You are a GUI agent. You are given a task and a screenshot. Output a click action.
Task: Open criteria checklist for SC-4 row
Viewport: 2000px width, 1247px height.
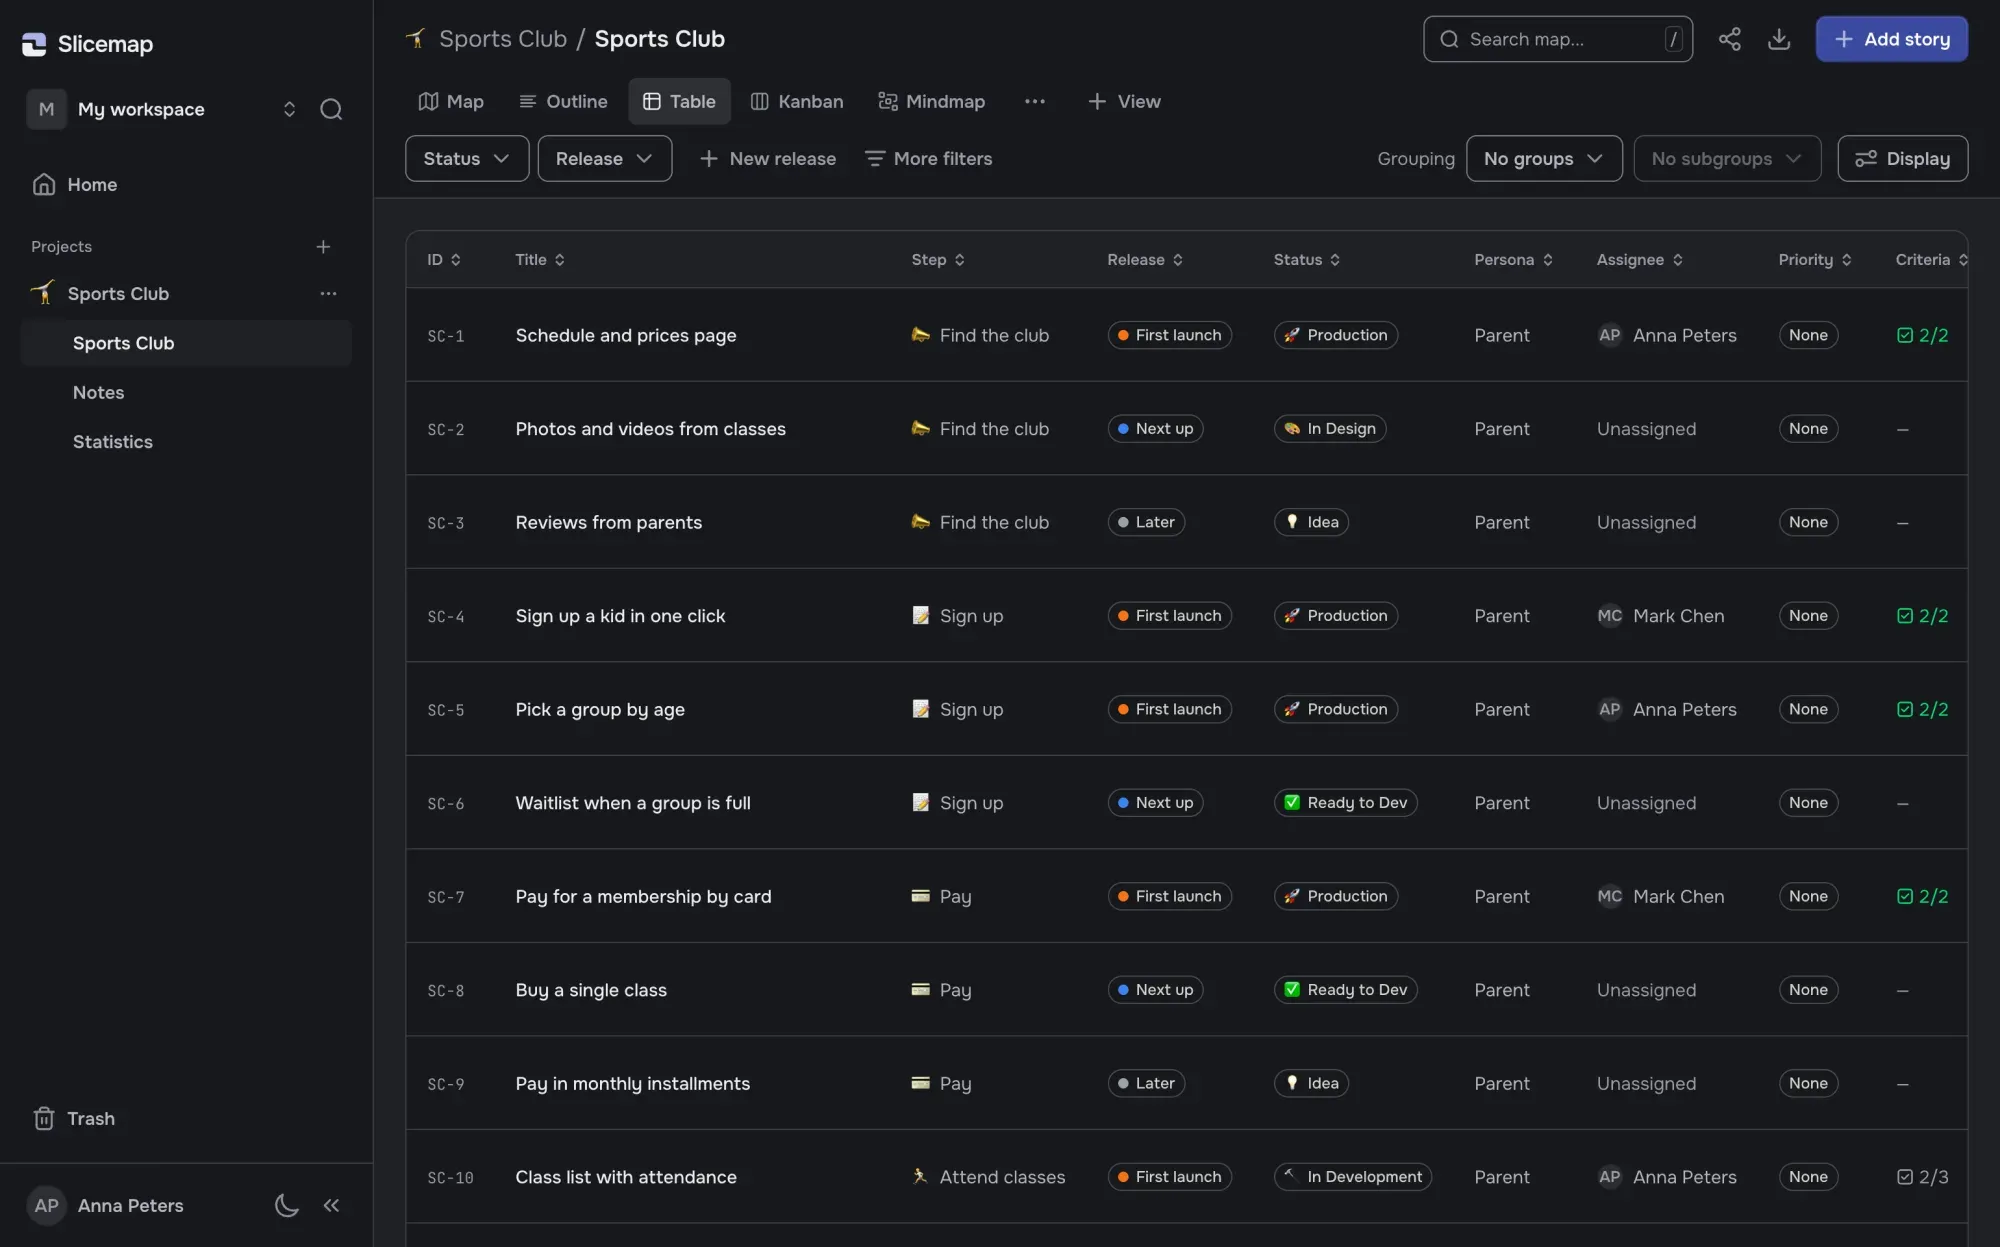1922,616
